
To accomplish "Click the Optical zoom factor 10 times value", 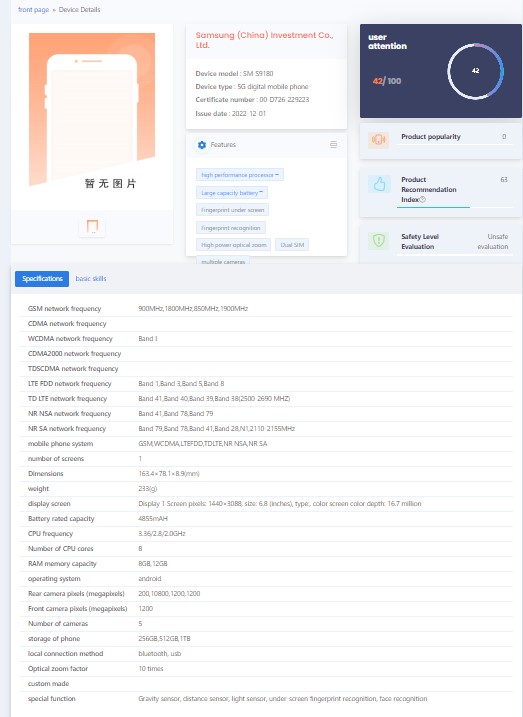I will tap(151, 669).
